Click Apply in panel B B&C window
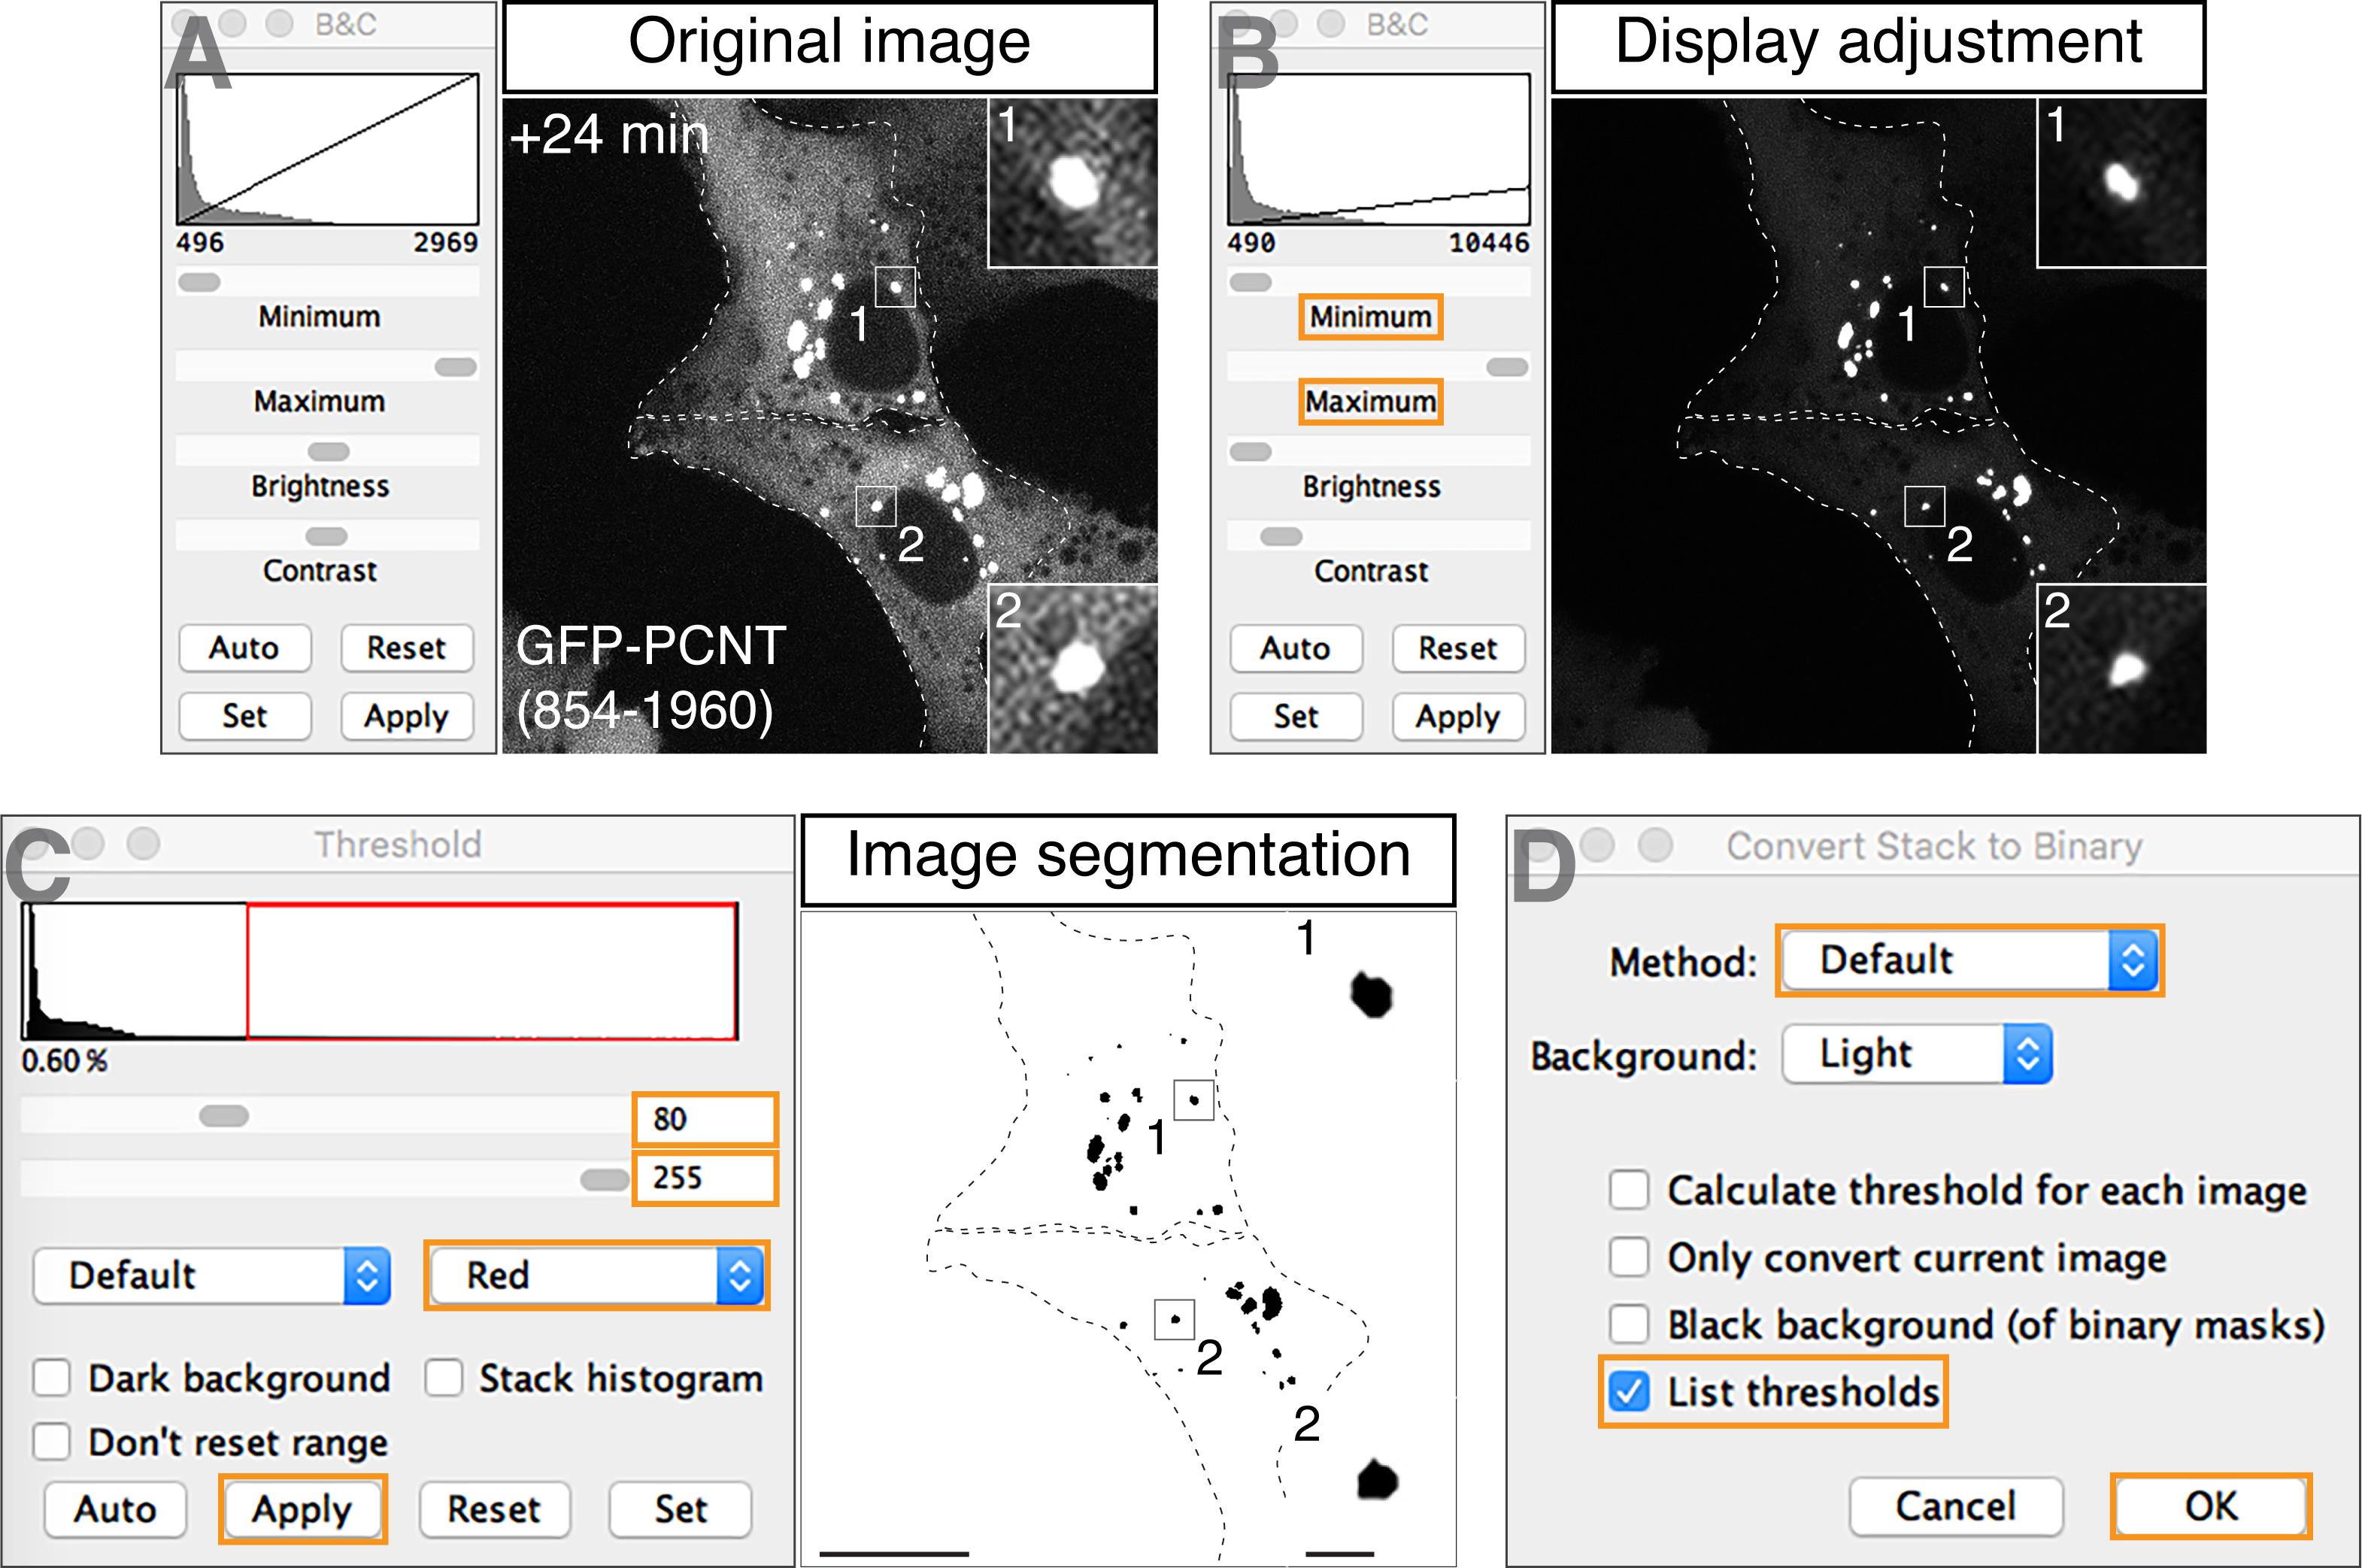Screen dimensions: 2362x1568 1458,716
